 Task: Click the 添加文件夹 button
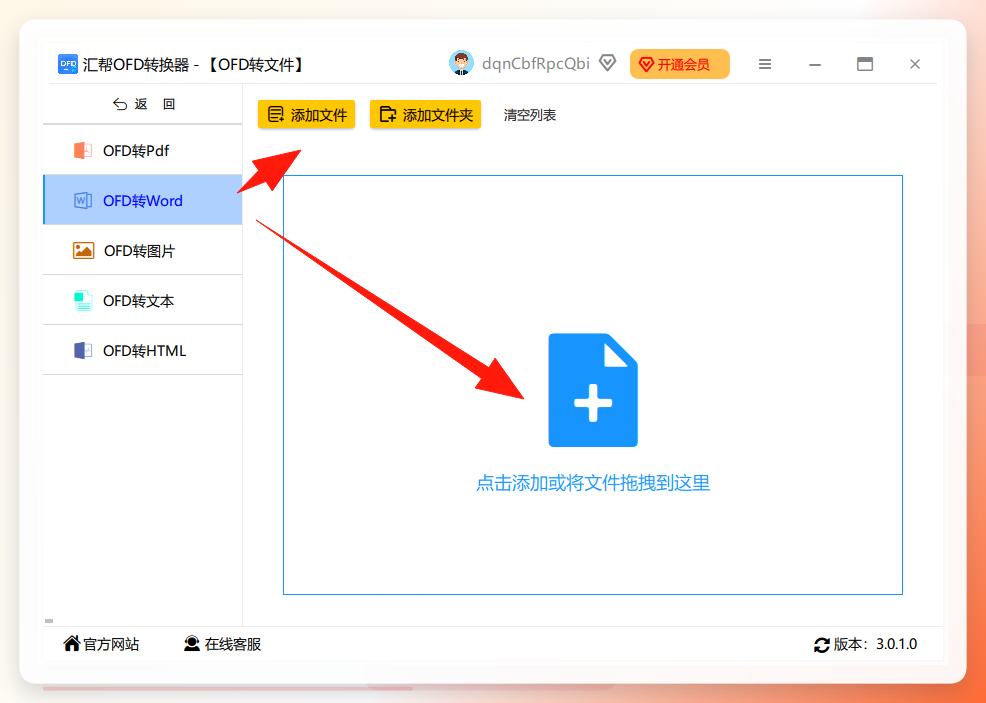coord(426,114)
